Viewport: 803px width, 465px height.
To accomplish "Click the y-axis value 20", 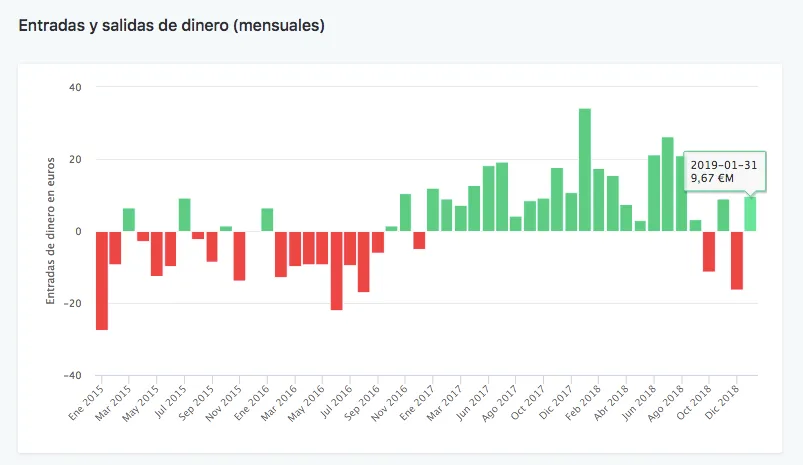I will click(x=75, y=159).
